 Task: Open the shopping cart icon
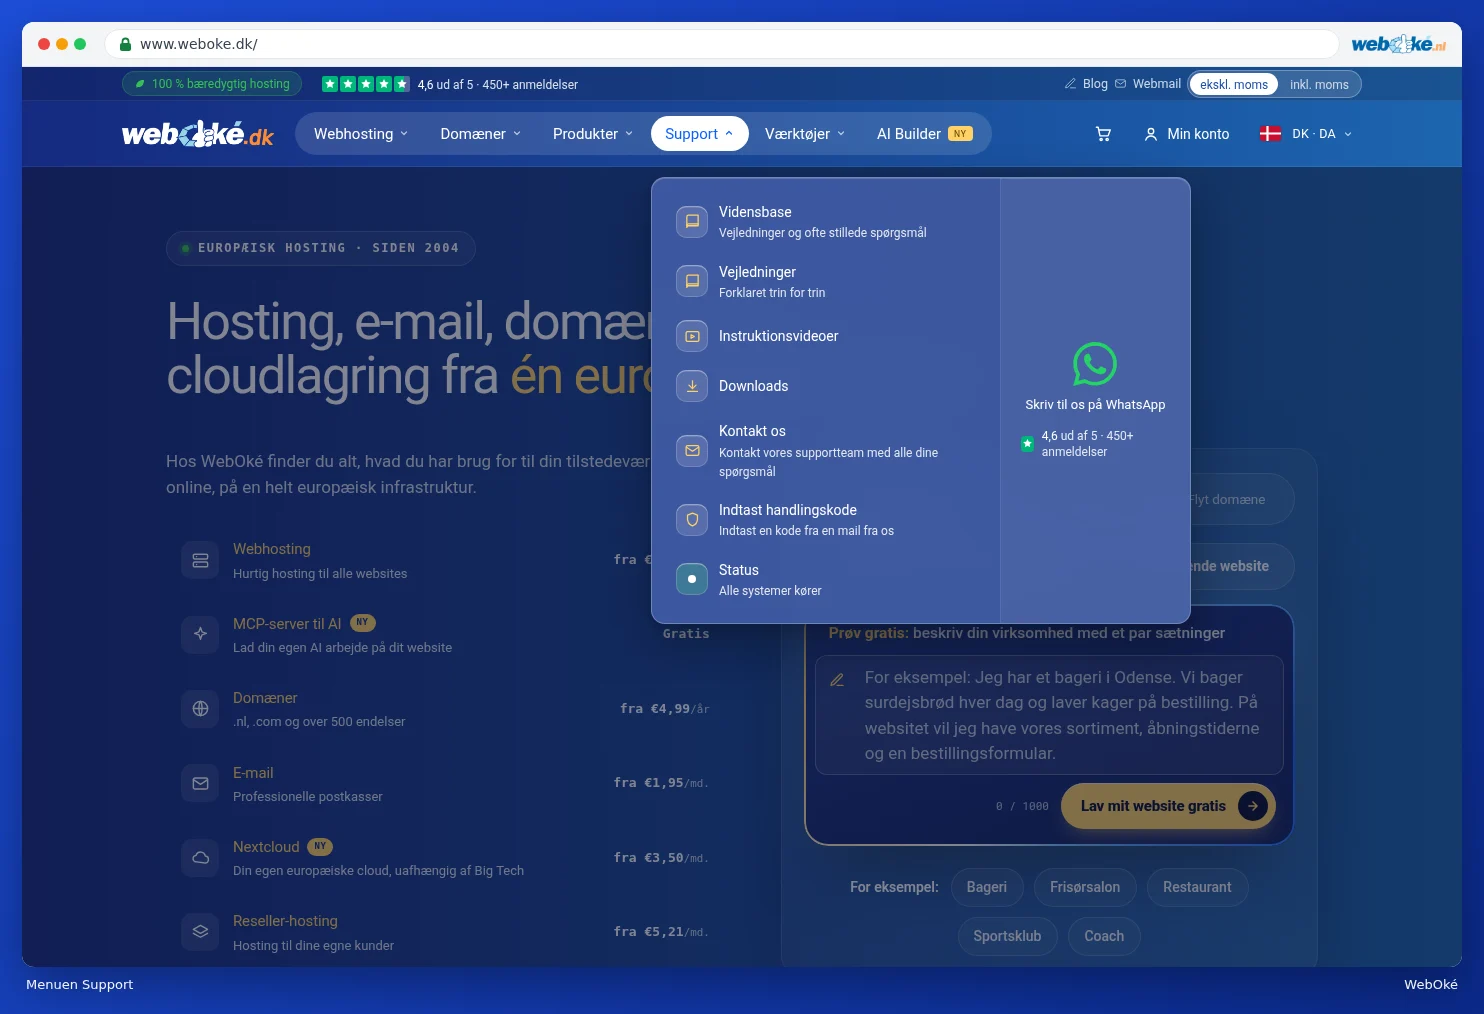coord(1103,134)
